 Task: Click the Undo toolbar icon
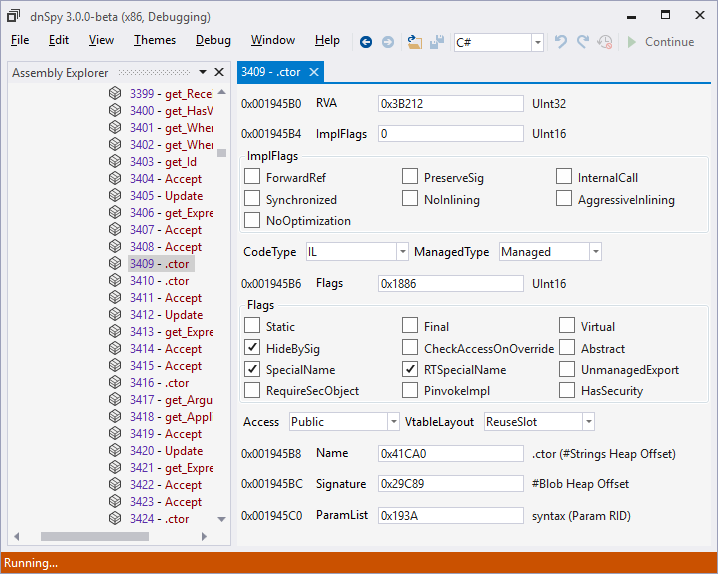(560, 42)
